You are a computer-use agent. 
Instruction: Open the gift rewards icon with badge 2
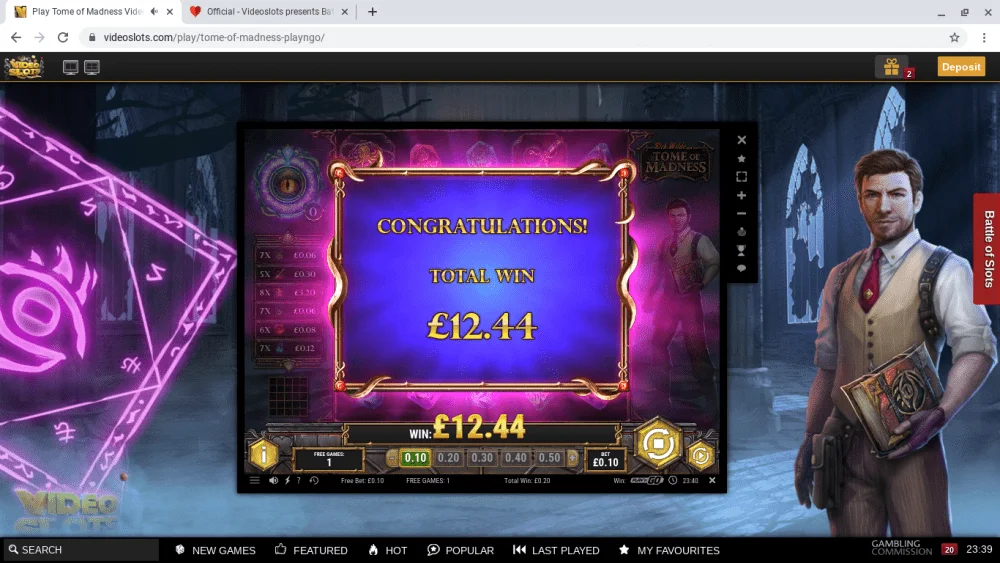click(x=892, y=66)
